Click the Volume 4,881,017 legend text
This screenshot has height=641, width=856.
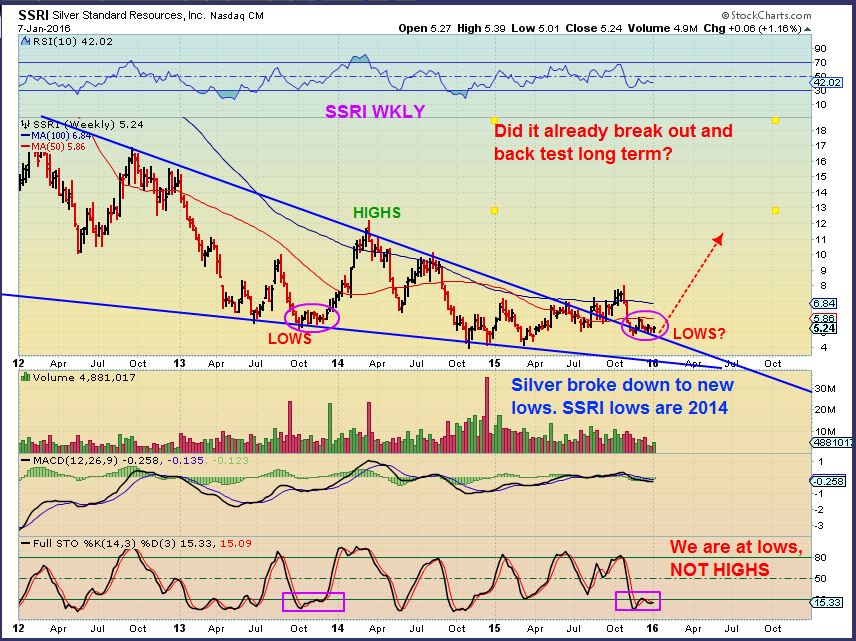84,377
